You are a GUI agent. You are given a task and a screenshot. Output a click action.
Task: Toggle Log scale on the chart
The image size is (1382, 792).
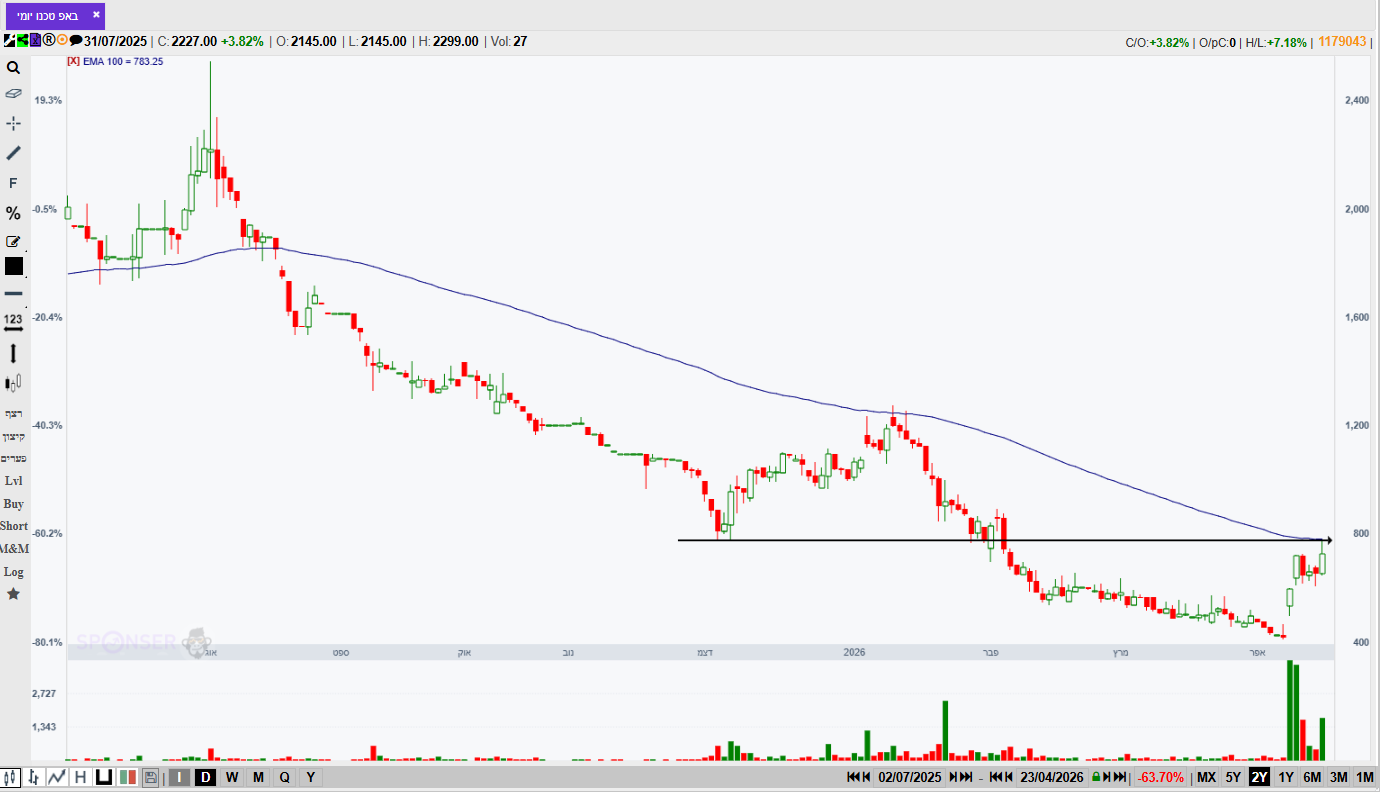pos(13,572)
